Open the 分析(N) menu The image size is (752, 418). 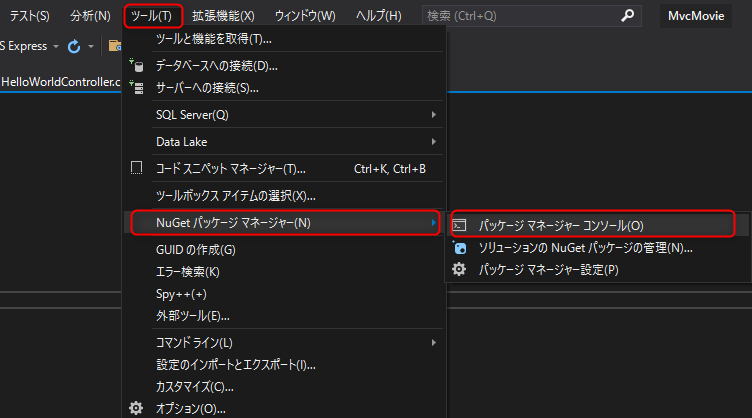click(90, 16)
